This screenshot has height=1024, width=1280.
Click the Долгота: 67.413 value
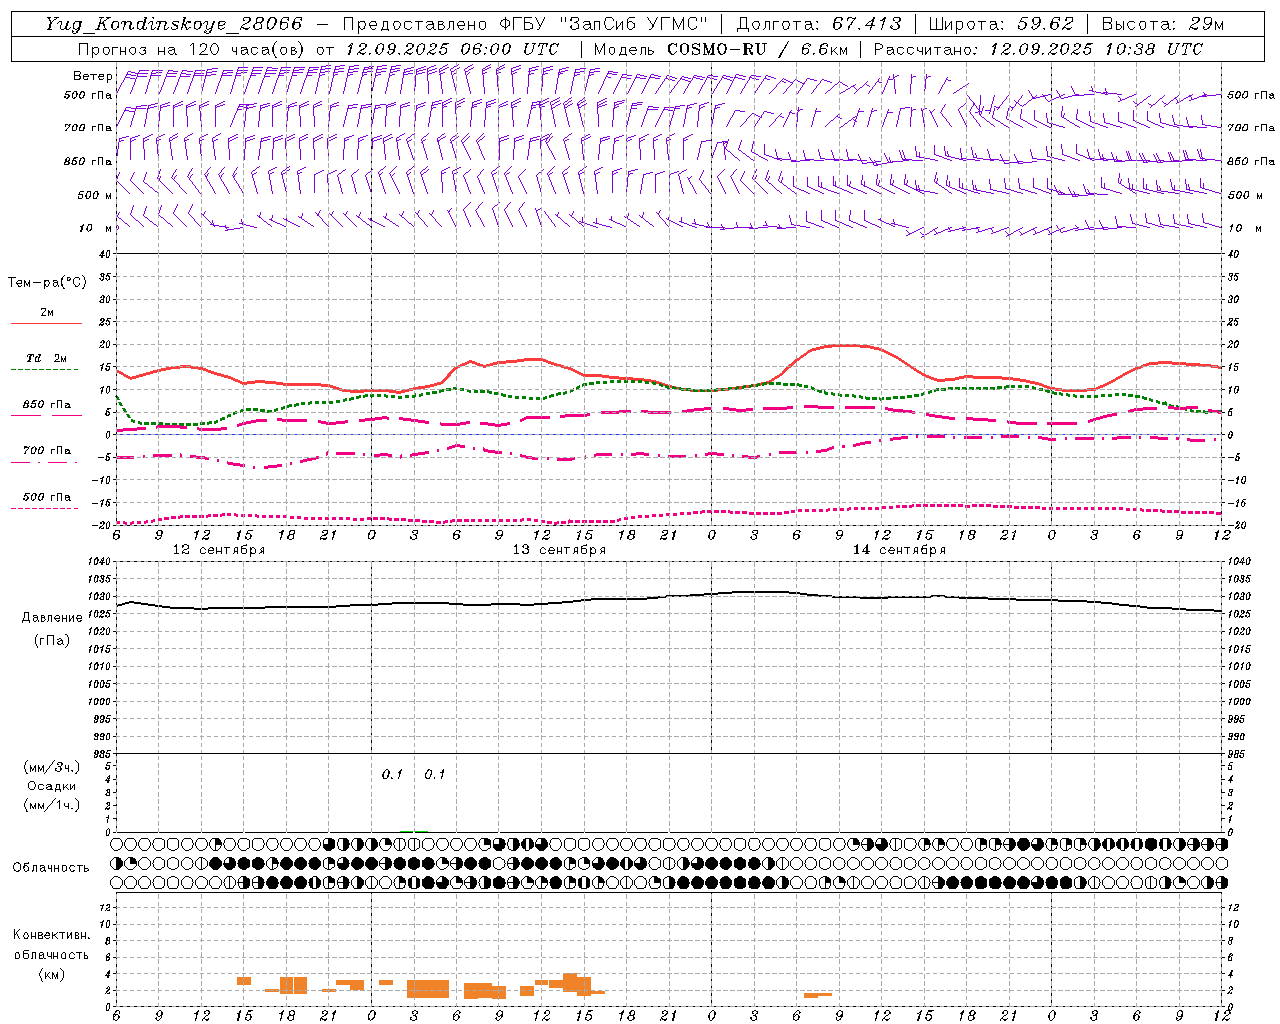[x=819, y=24]
